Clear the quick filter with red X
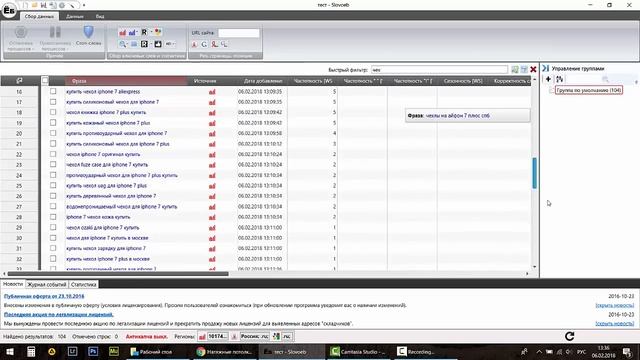Image resolution: width=640 pixels, height=360 pixels. 533,70
